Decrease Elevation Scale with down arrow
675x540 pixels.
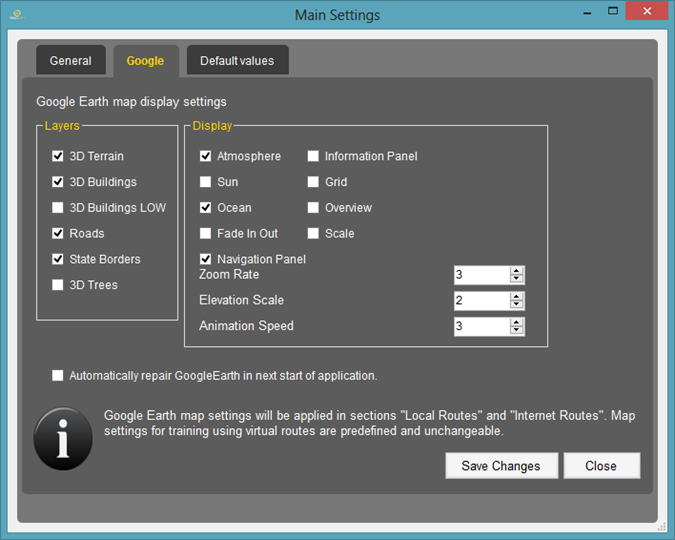point(517,304)
